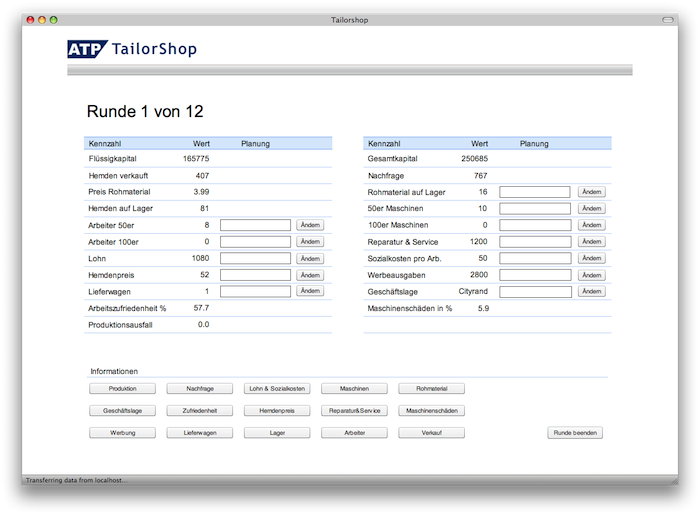Image resolution: width=700 pixels, height=515 pixels.
Task: Open the Maschinenschäden information button
Action: pos(432,411)
